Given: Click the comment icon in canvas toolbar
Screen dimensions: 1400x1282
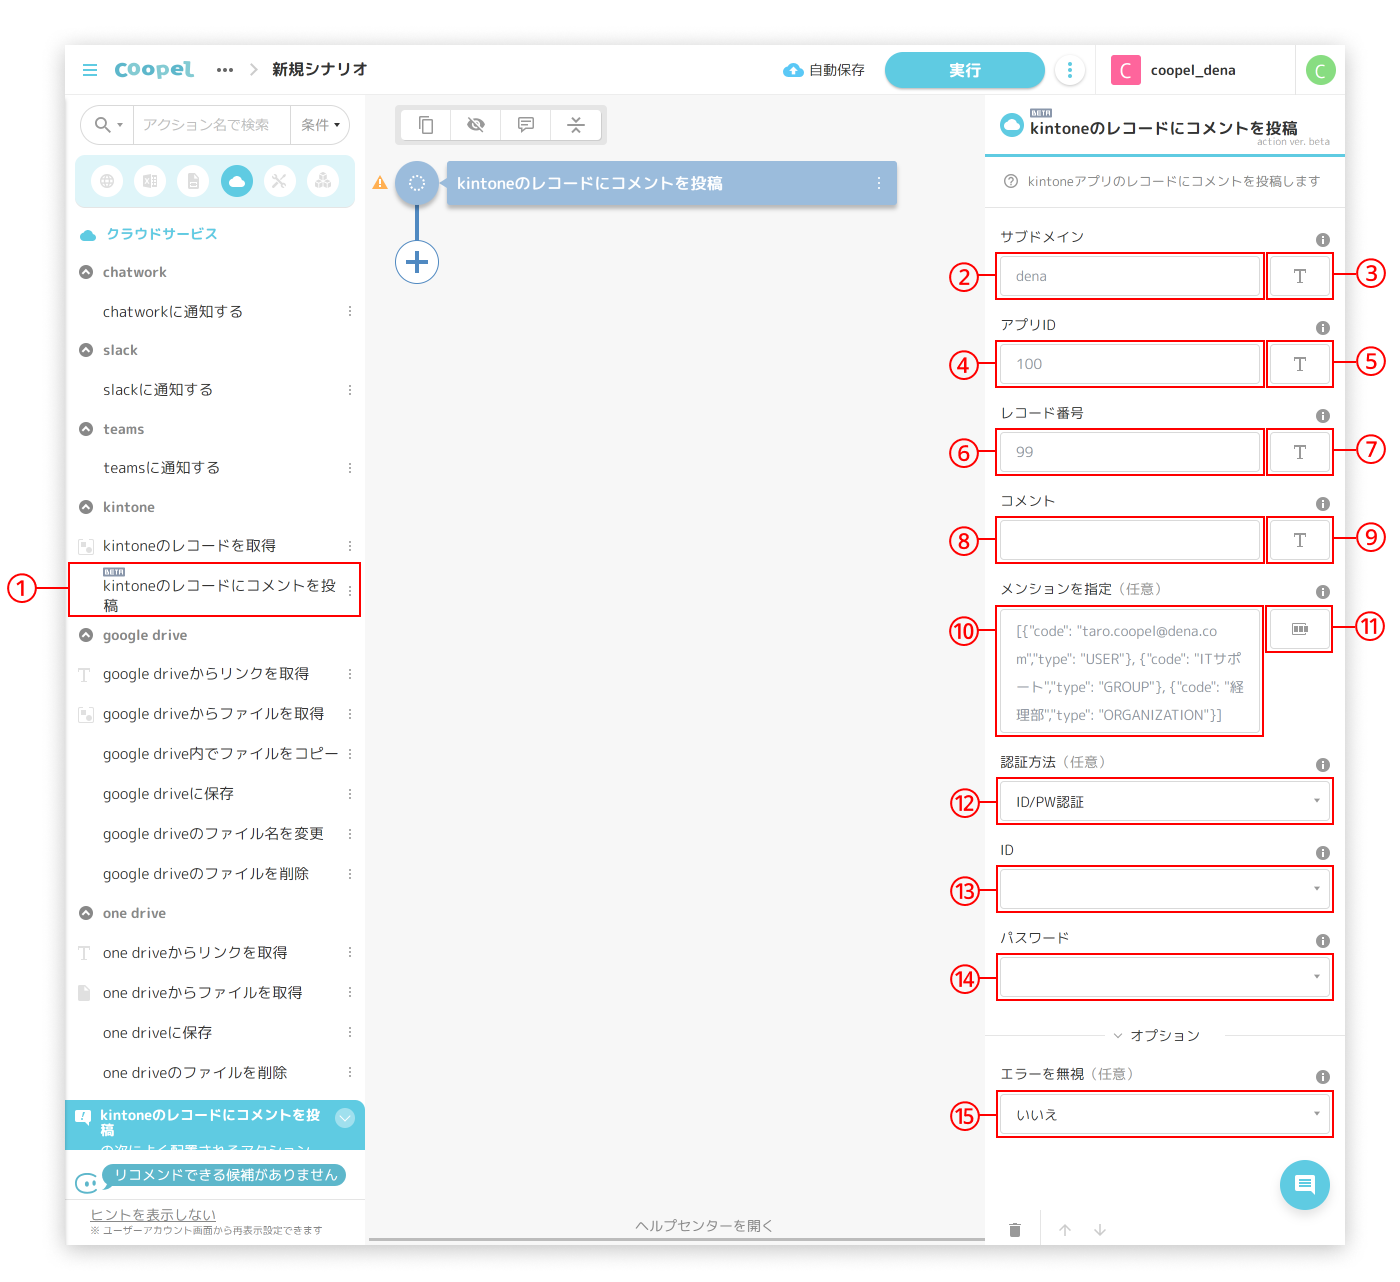Looking at the screenshot, I should click(x=526, y=125).
